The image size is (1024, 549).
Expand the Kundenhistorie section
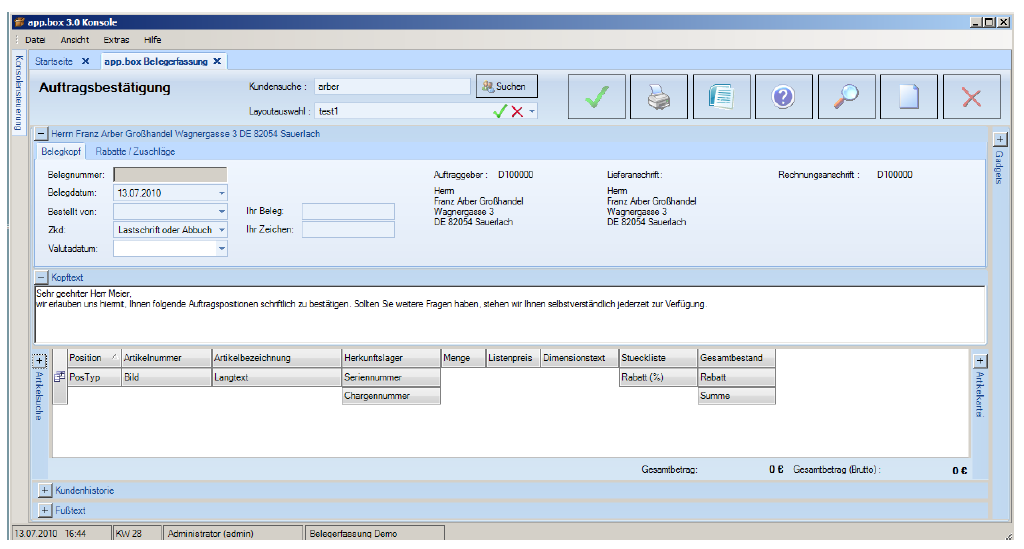pyautogui.click(x=45, y=491)
